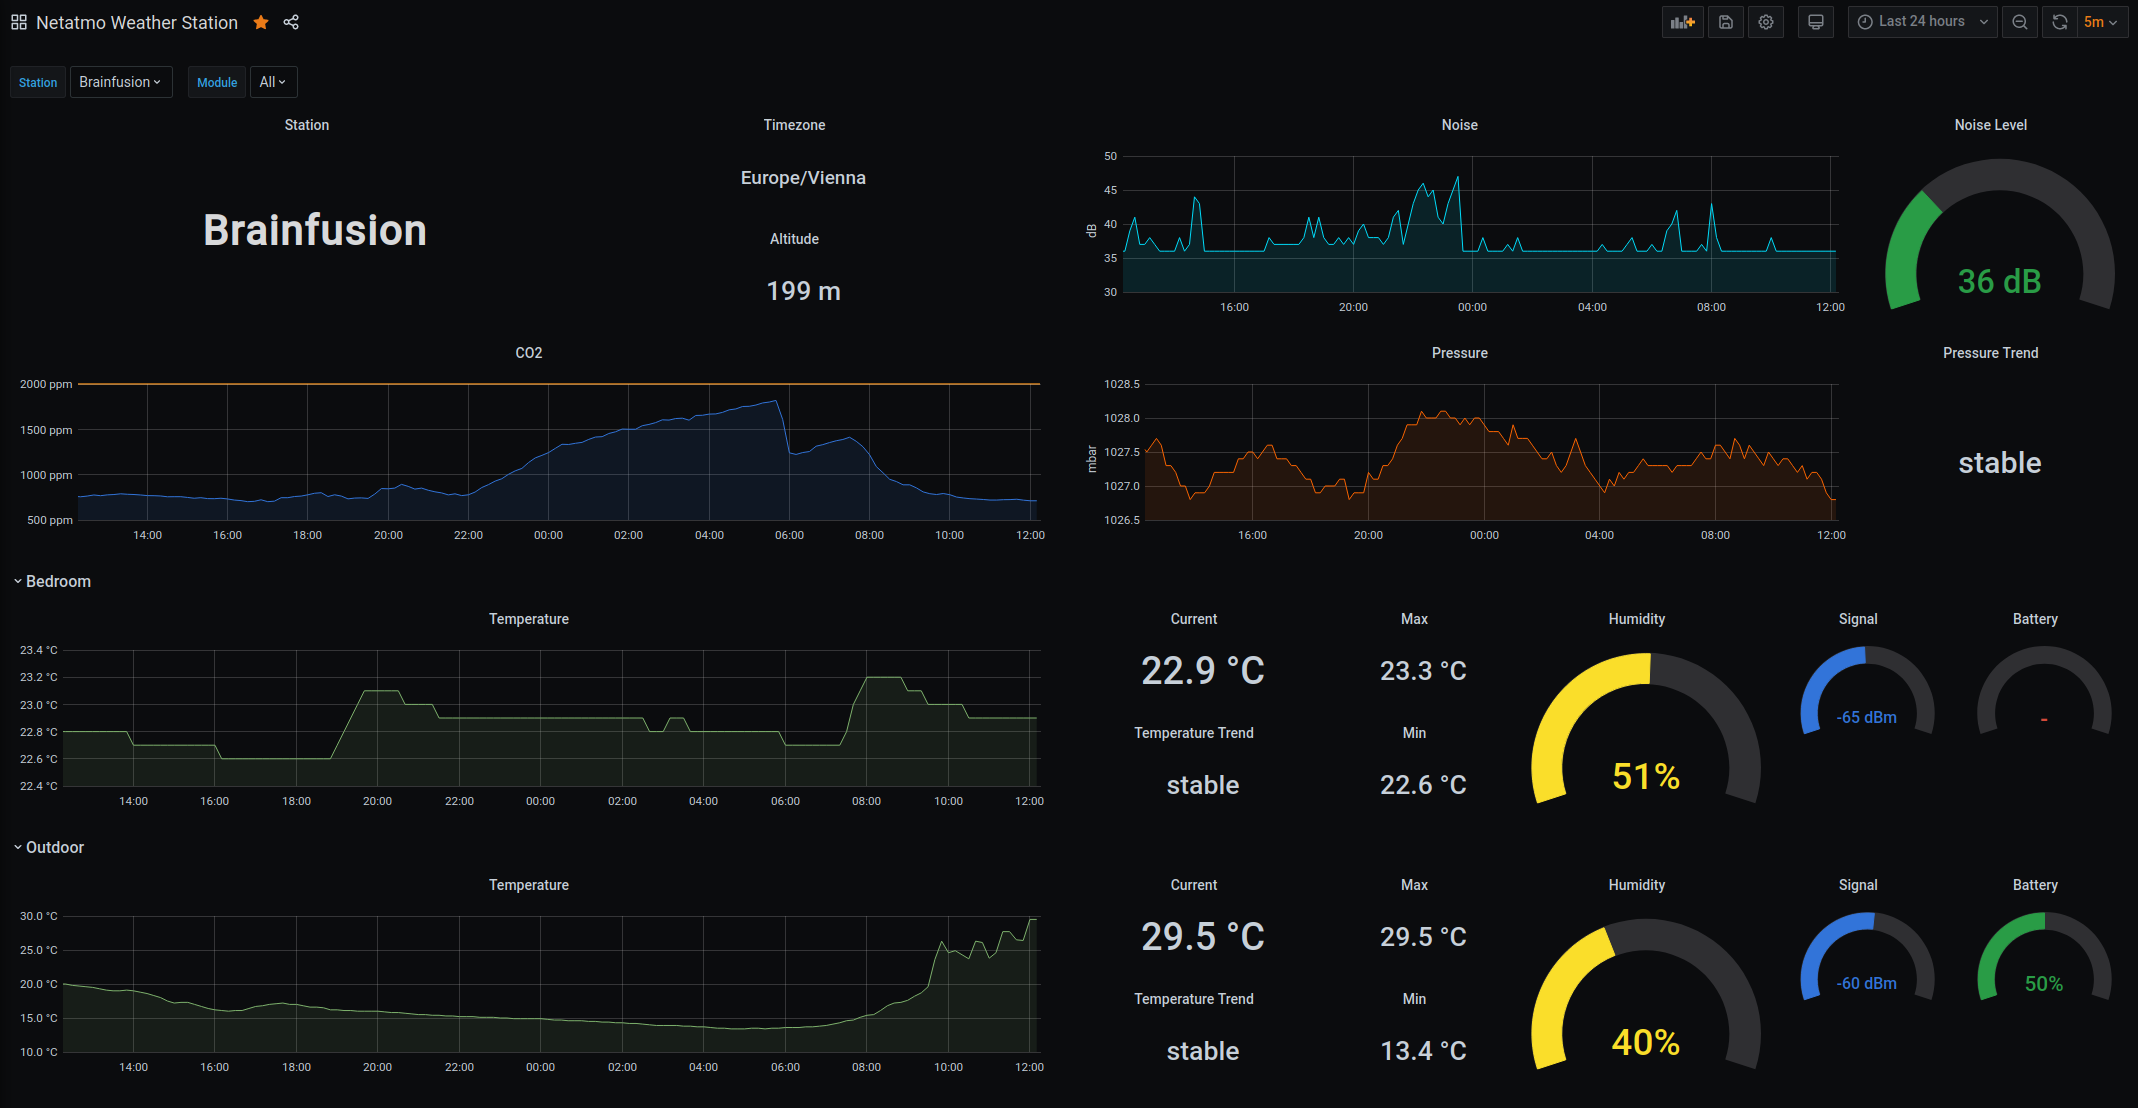Viewport: 2138px width, 1108px height.
Task: Open the Module All dropdown
Action: (x=272, y=82)
